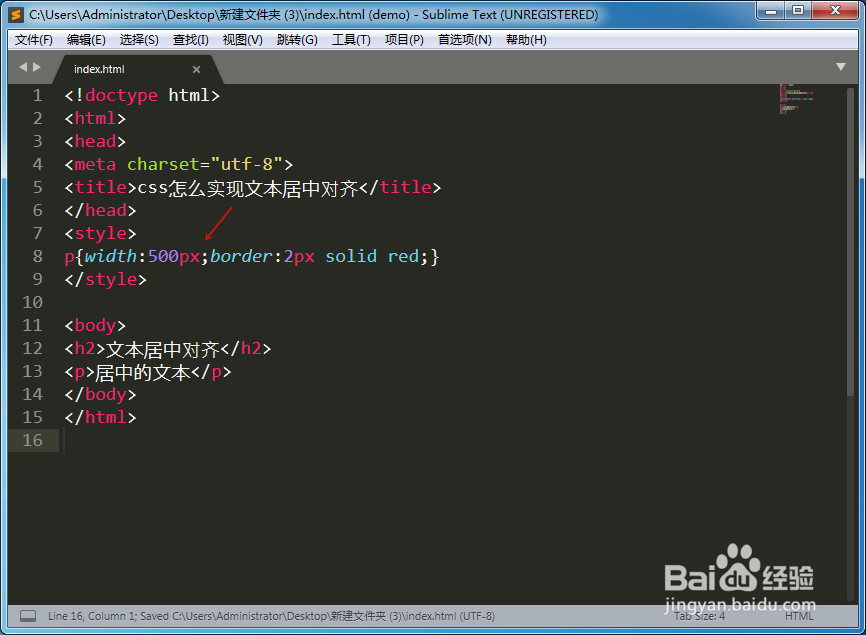The height and width of the screenshot is (635, 866).
Task: Open the 编辑(E) menu
Action: click(86, 40)
